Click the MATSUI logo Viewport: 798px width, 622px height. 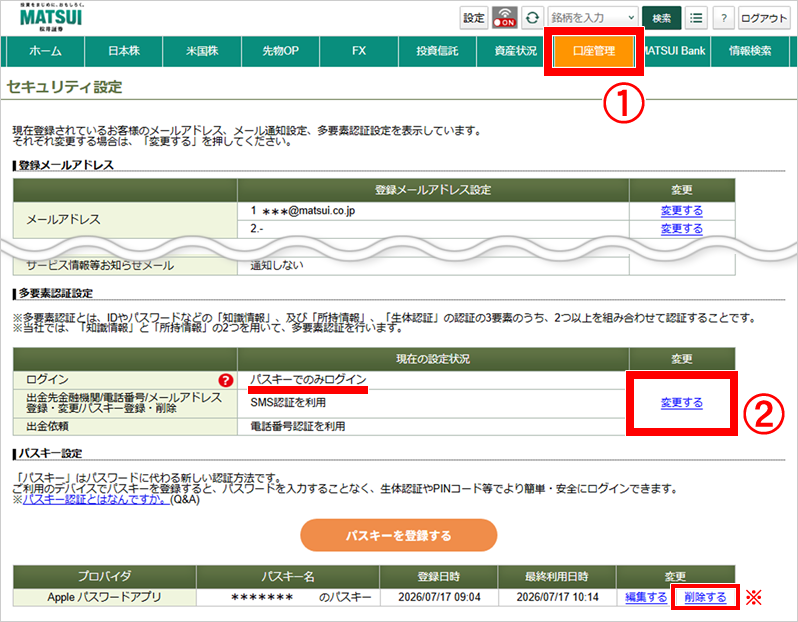[x=51, y=17]
